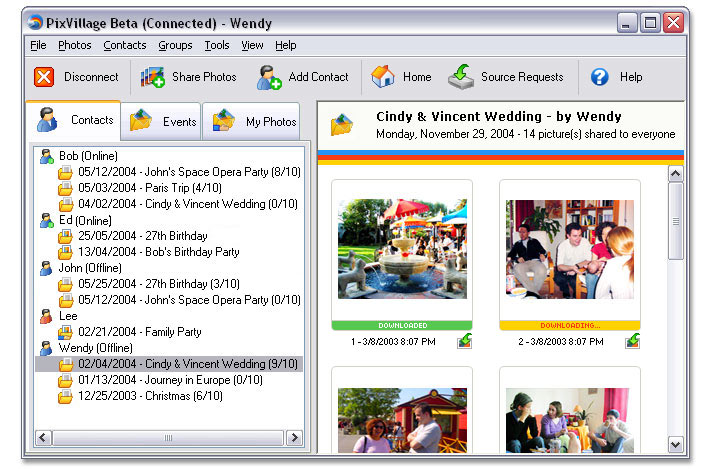Image resolution: width=719 pixels, height=469 pixels.
Task: Click the Home button label
Action: click(417, 77)
